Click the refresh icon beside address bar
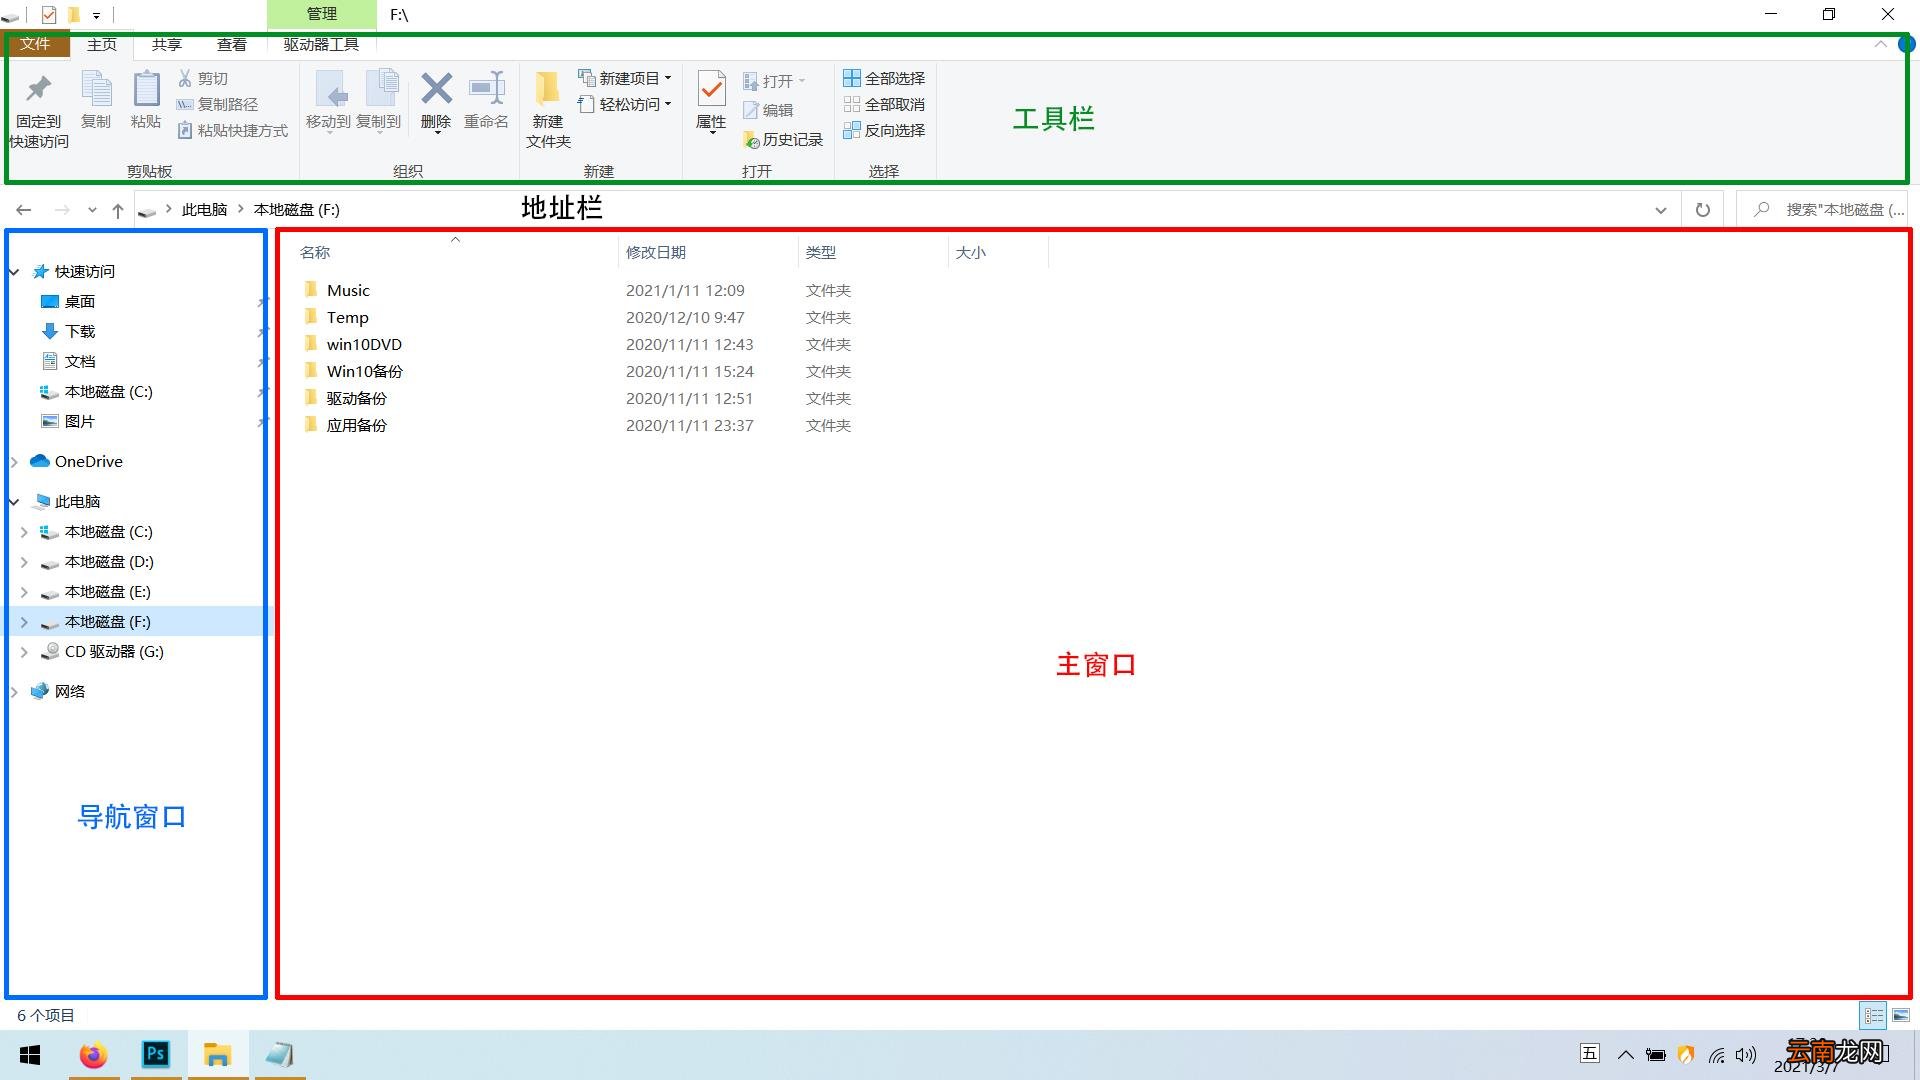This screenshot has width=1920, height=1080. point(1702,210)
